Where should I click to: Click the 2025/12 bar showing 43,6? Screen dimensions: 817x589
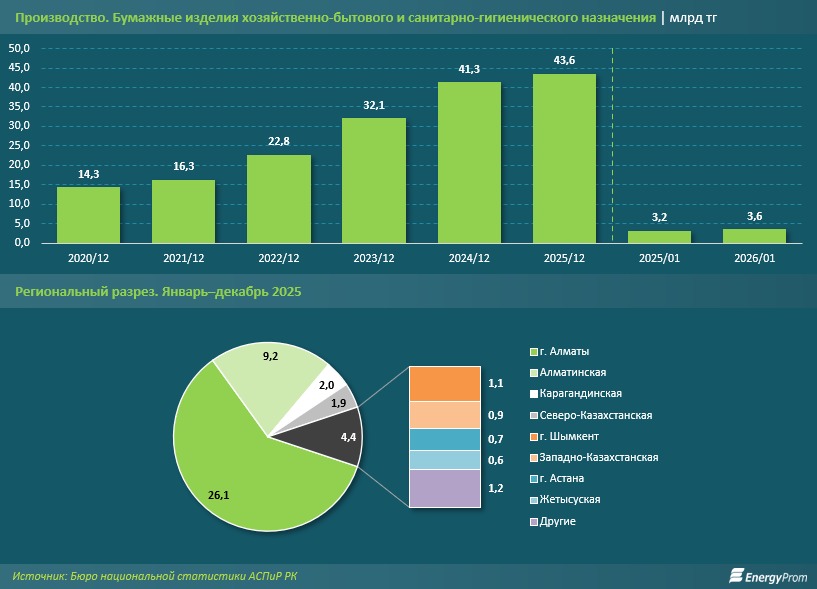tap(564, 158)
